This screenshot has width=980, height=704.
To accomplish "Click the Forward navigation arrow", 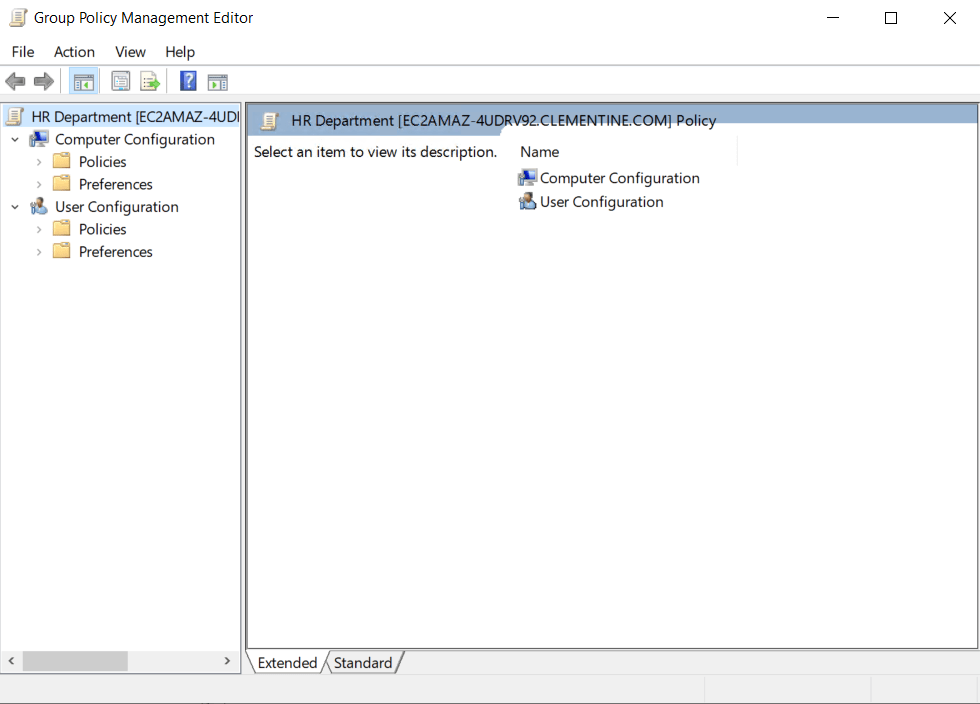I will (42, 81).
